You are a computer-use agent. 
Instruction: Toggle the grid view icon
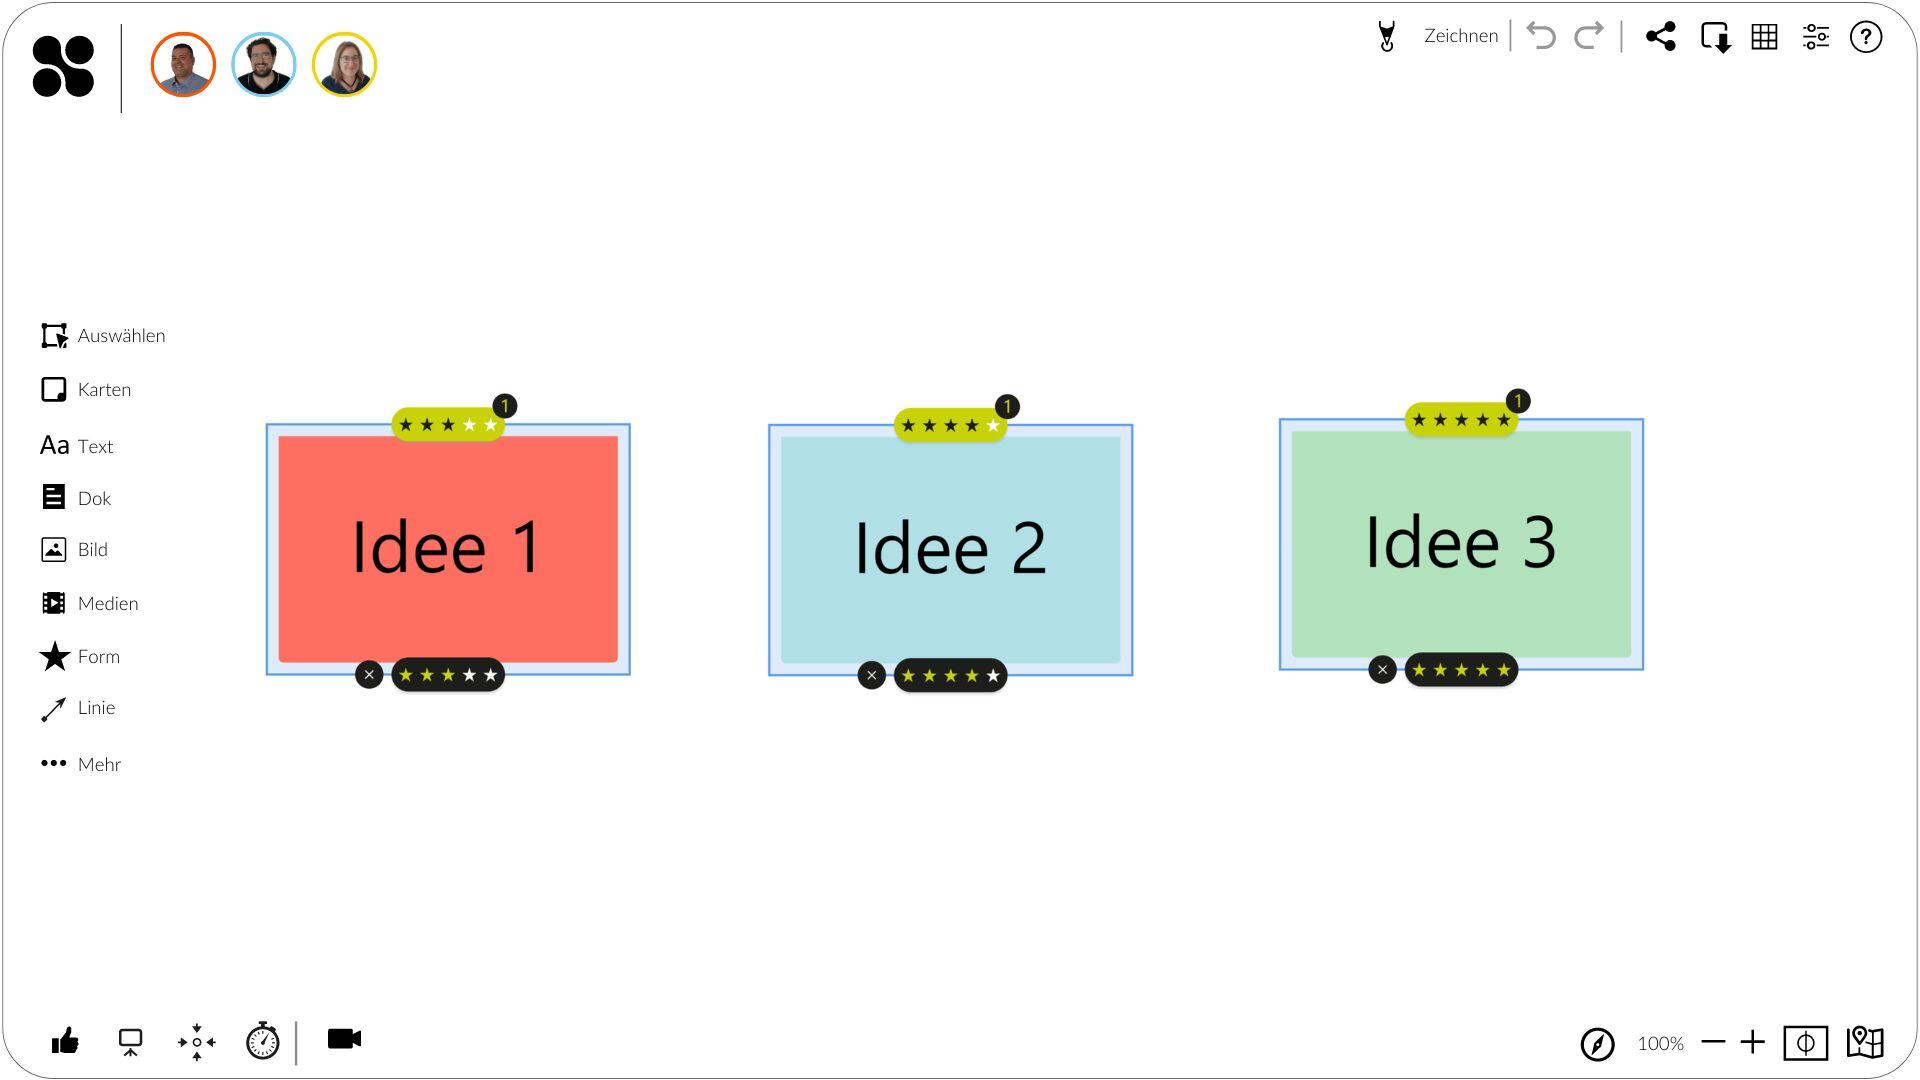(1764, 37)
